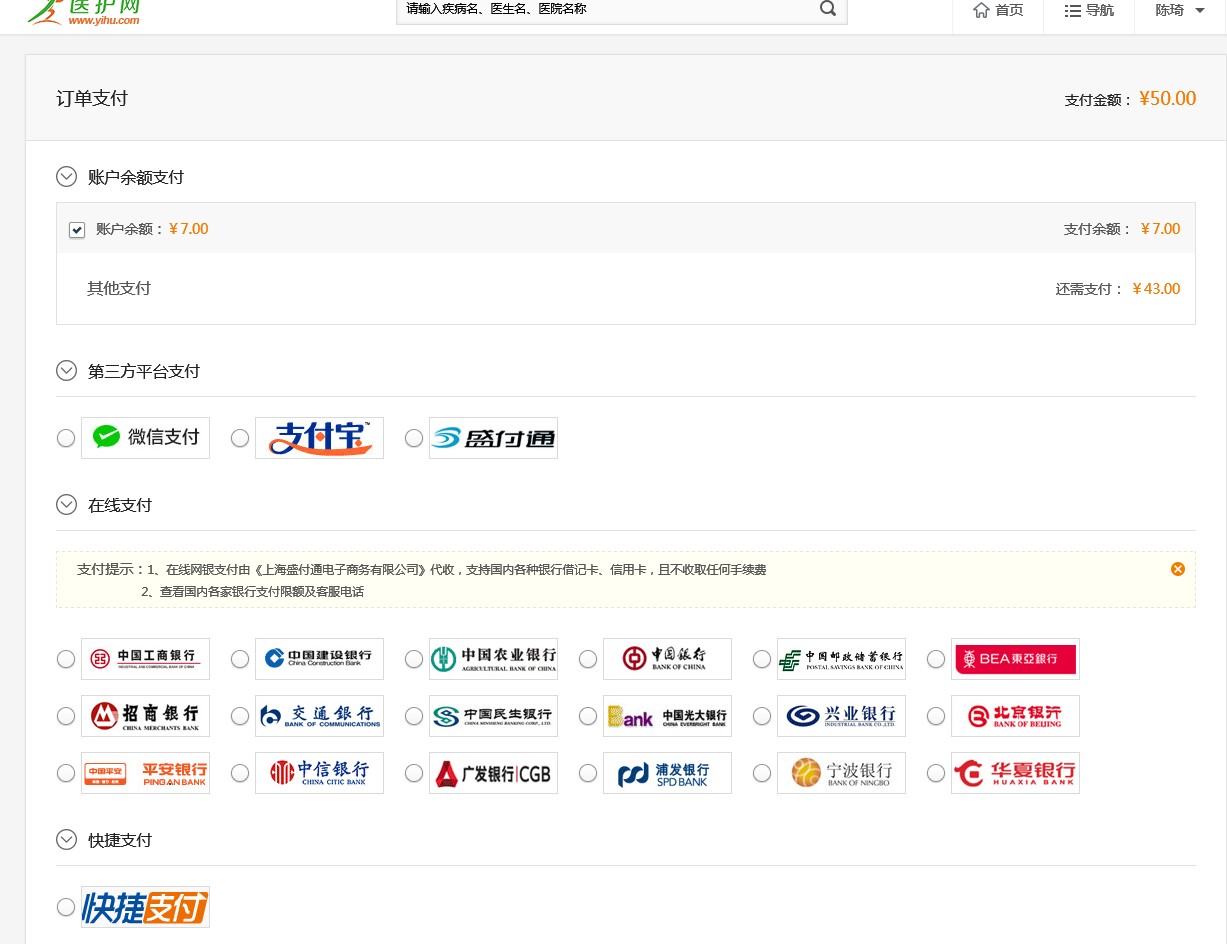Click the 交通银行 logo
1227x944 pixels.
pos(319,716)
